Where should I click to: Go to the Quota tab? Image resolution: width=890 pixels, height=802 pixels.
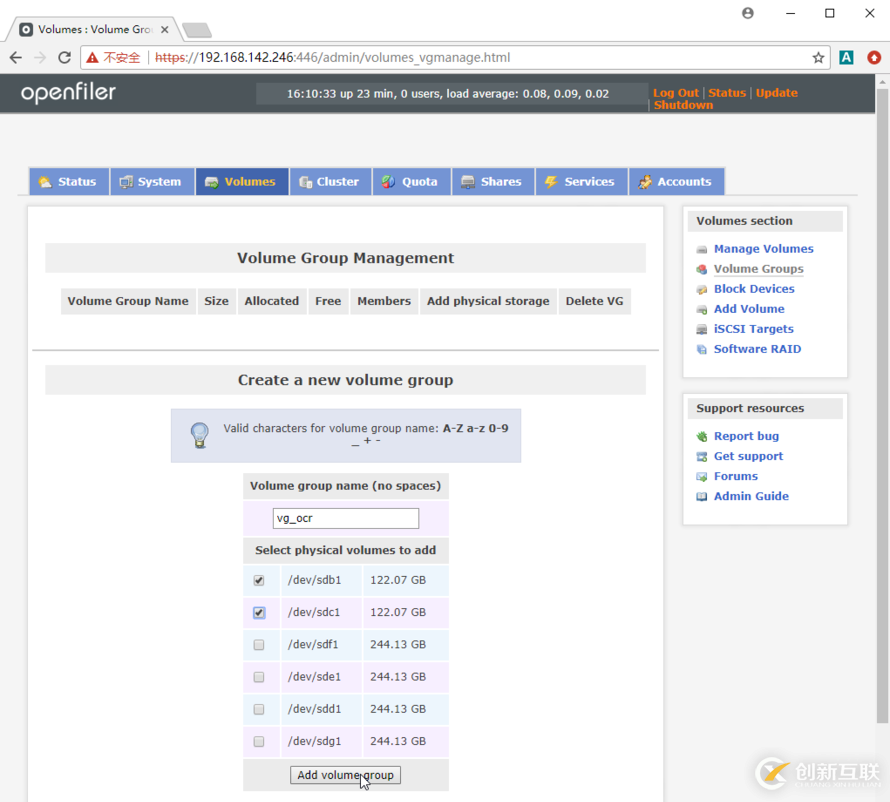[410, 182]
